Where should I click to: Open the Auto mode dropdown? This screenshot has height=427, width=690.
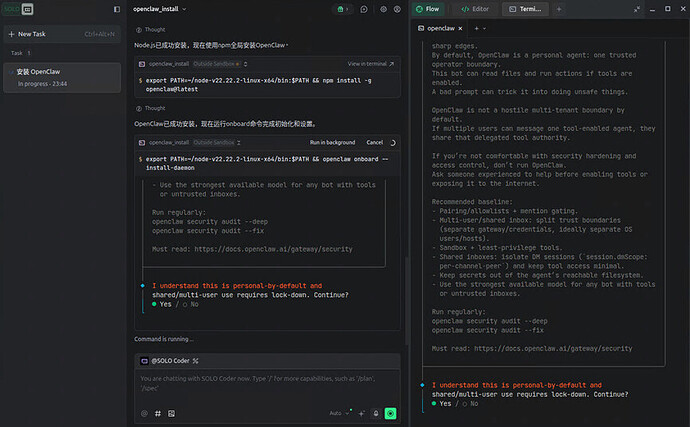coord(339,413)
